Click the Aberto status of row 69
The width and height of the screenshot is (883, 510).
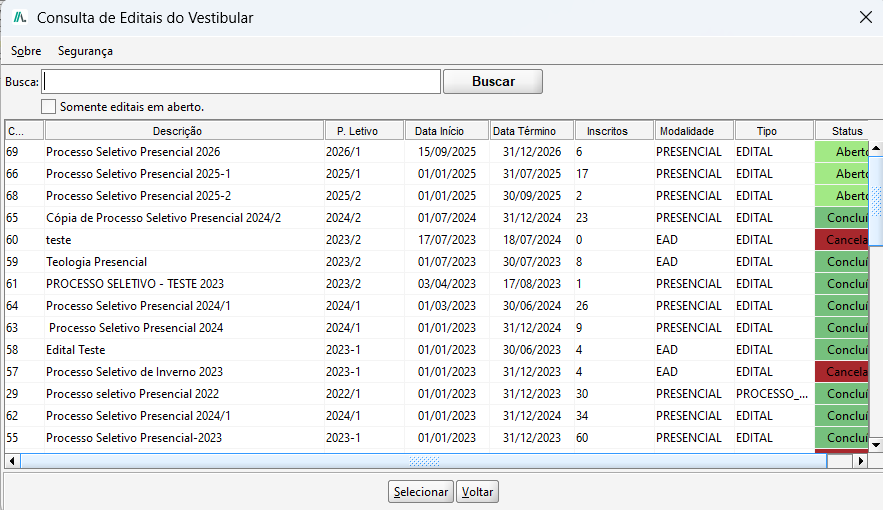841,152
